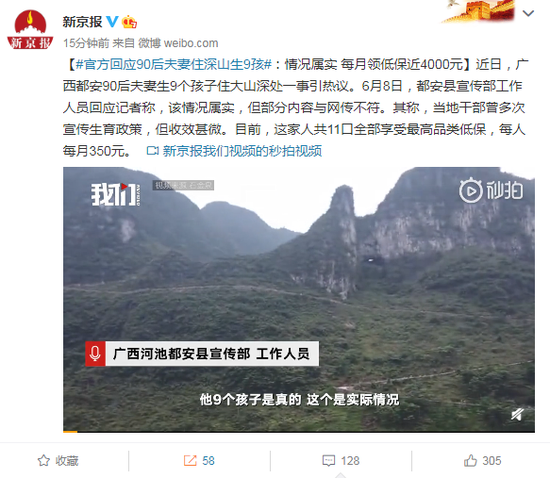Viewport: 550px width, 478px height.
Task: Like the post with thumbs-up 305
Action: [483, 460]
